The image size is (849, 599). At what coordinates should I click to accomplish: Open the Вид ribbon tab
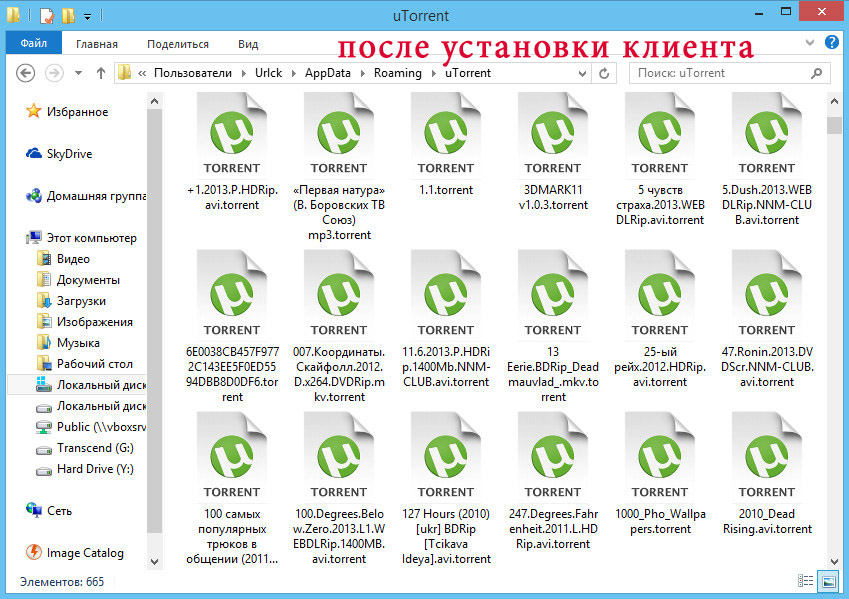(248, 44)
